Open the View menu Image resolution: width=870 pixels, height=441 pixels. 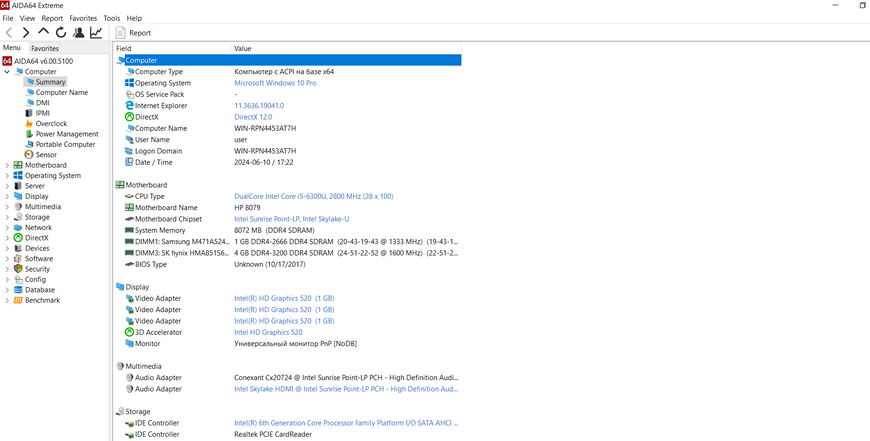click(x=27, y=18)
